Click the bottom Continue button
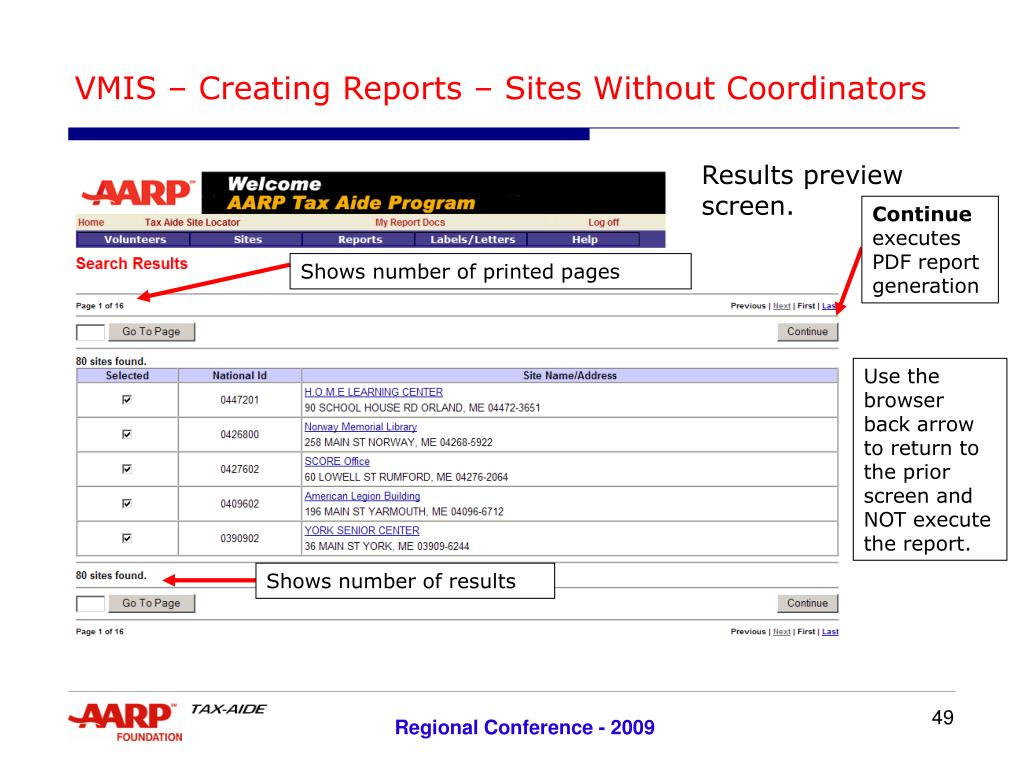The height and width of the screenshot is (768, 1024). point(807,603)
